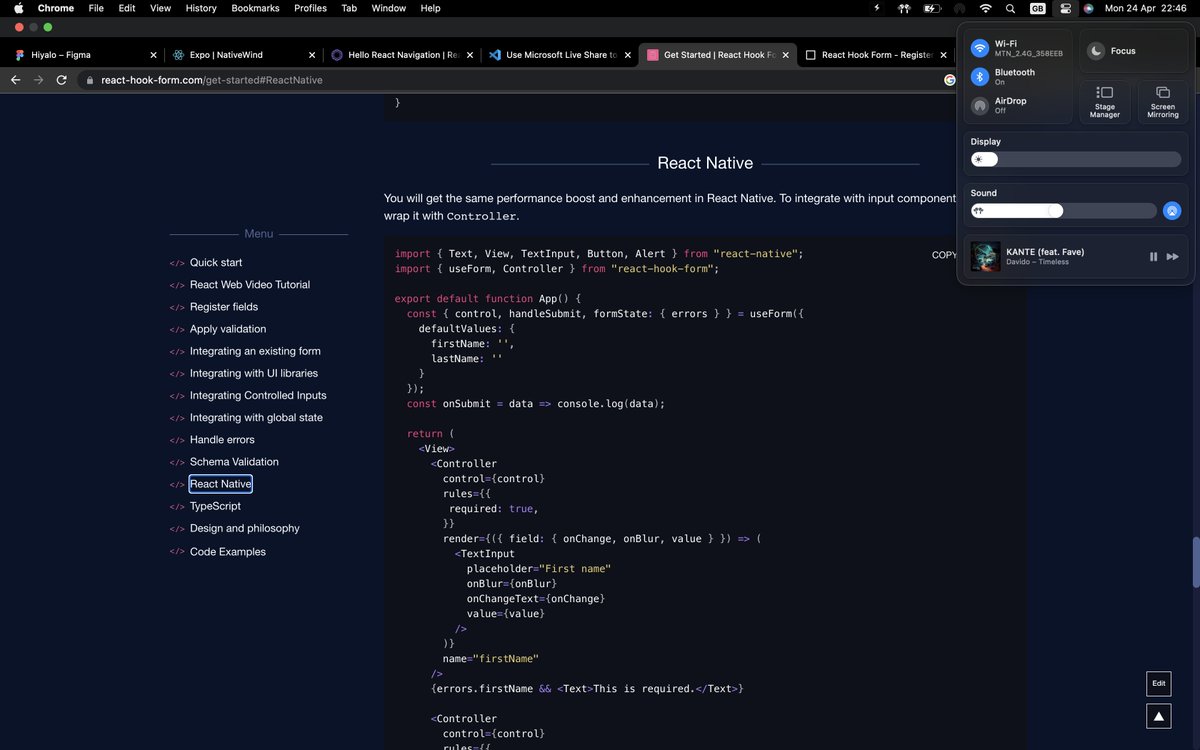Open Quick start menu link
This screenshot has width=1200, height=750.
[x=216, y=262]
